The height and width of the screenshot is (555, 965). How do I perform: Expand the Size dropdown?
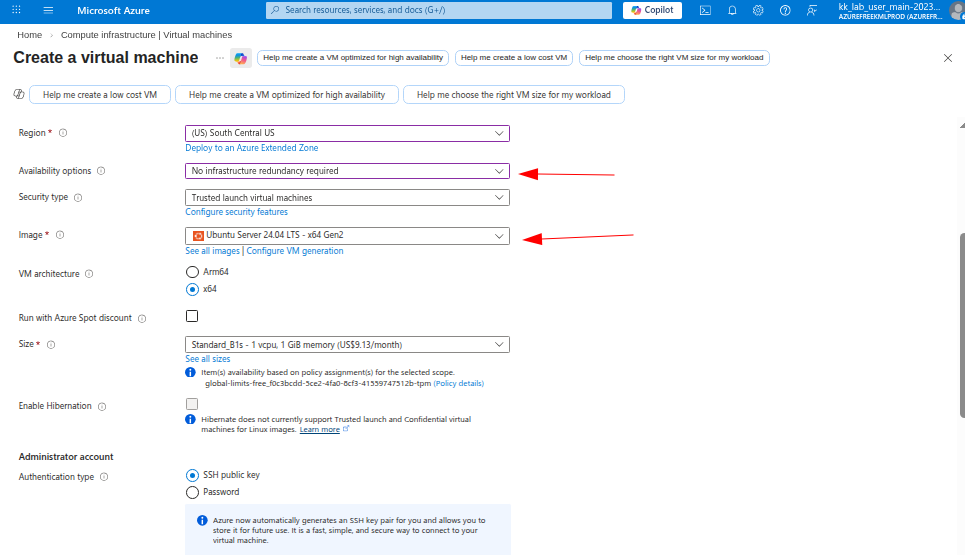point(347,345)
